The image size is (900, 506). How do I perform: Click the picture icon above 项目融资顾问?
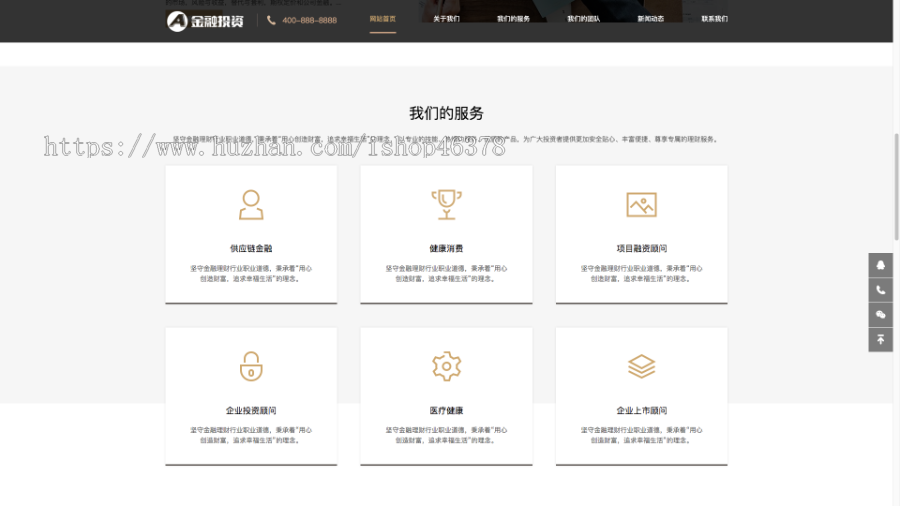click(x=641, y=205)
